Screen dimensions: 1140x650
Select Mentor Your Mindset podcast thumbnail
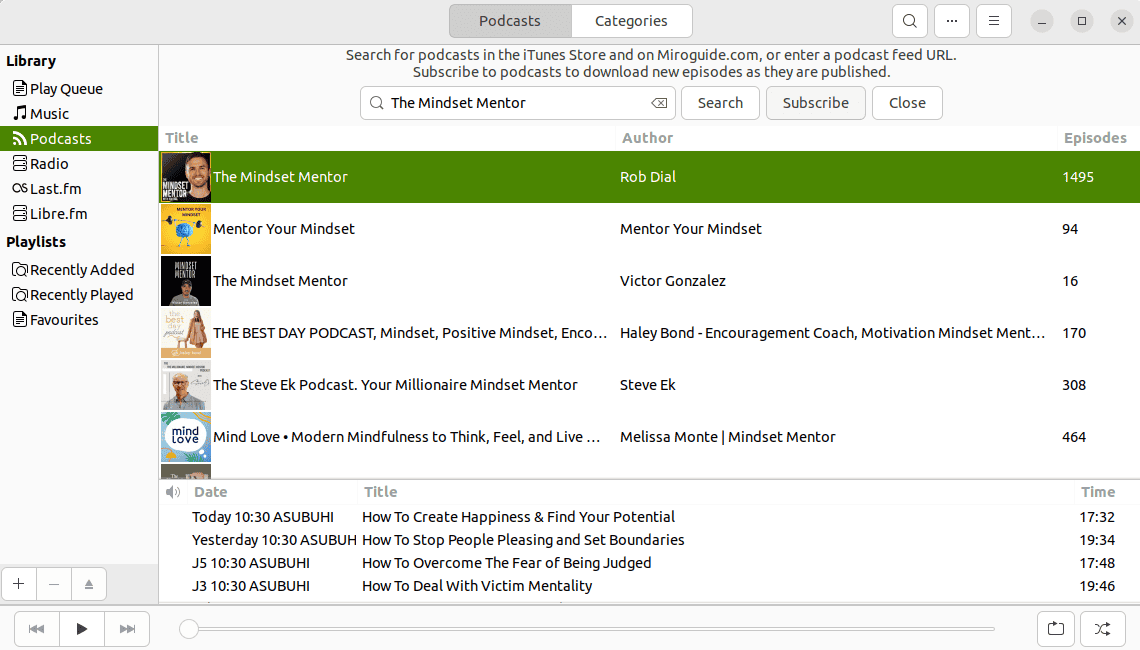pyautogui.click(x=186, y=229)
